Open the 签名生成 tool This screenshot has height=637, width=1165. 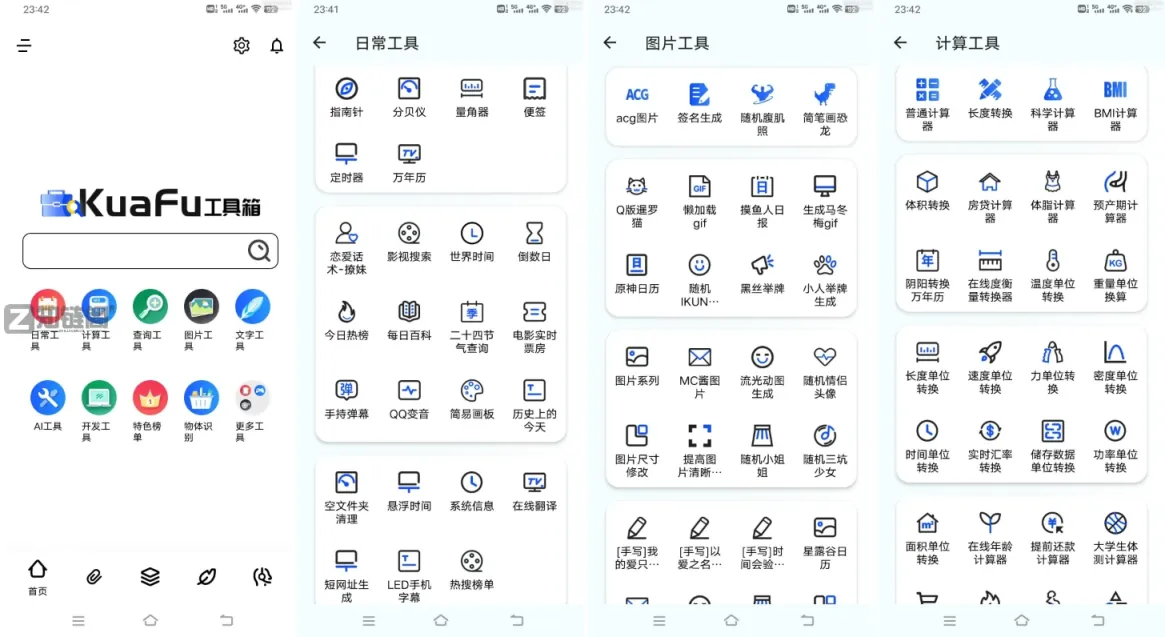click(x=699, y=104)
